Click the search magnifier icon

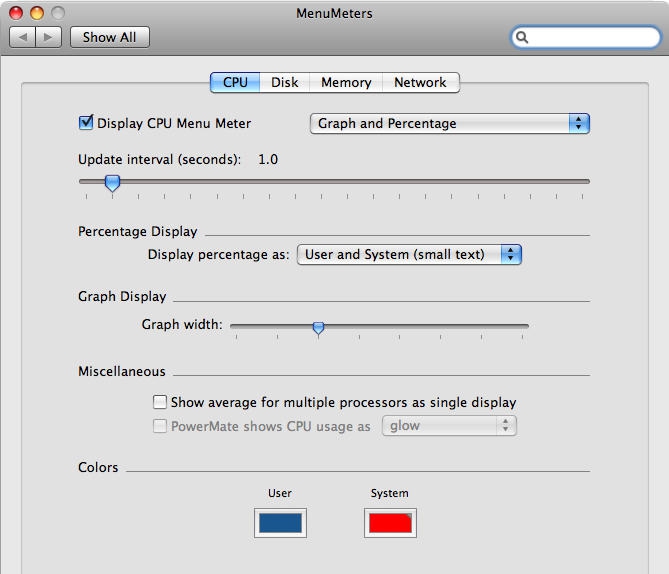[x=522, y=37]
